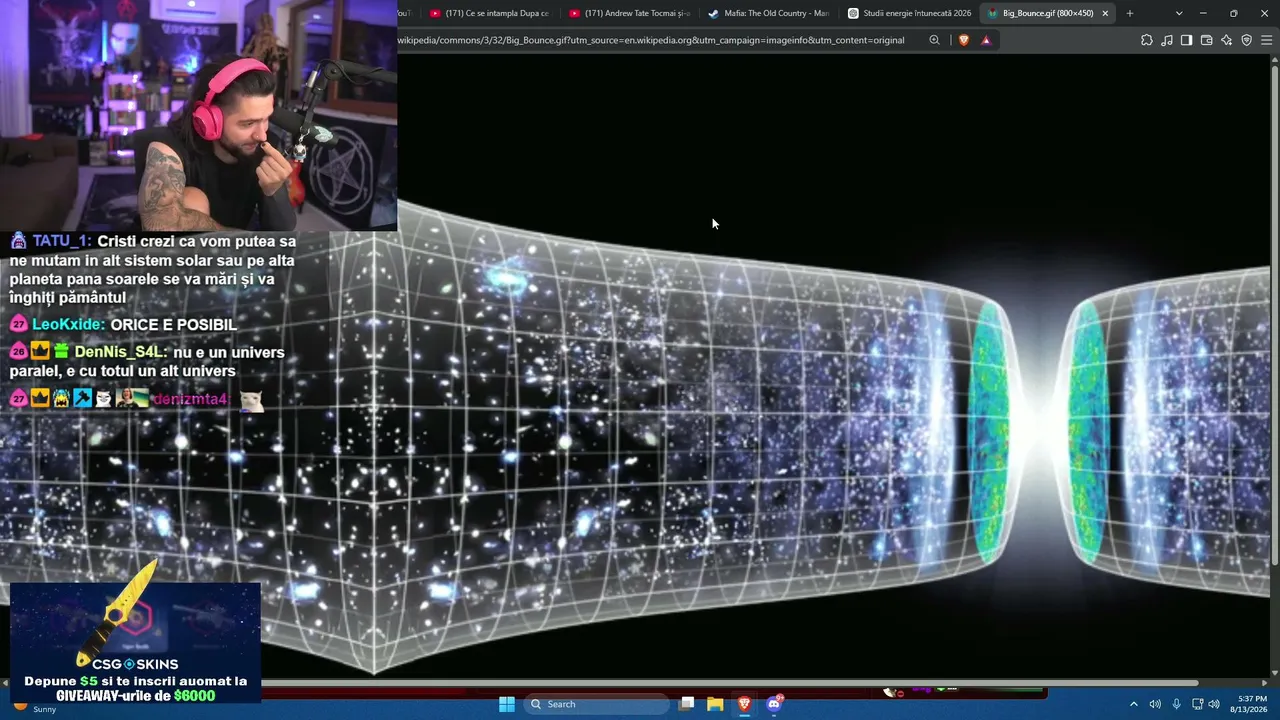
Task: Expand the tab search dropdown arrow
Action: pos(1179,13)
